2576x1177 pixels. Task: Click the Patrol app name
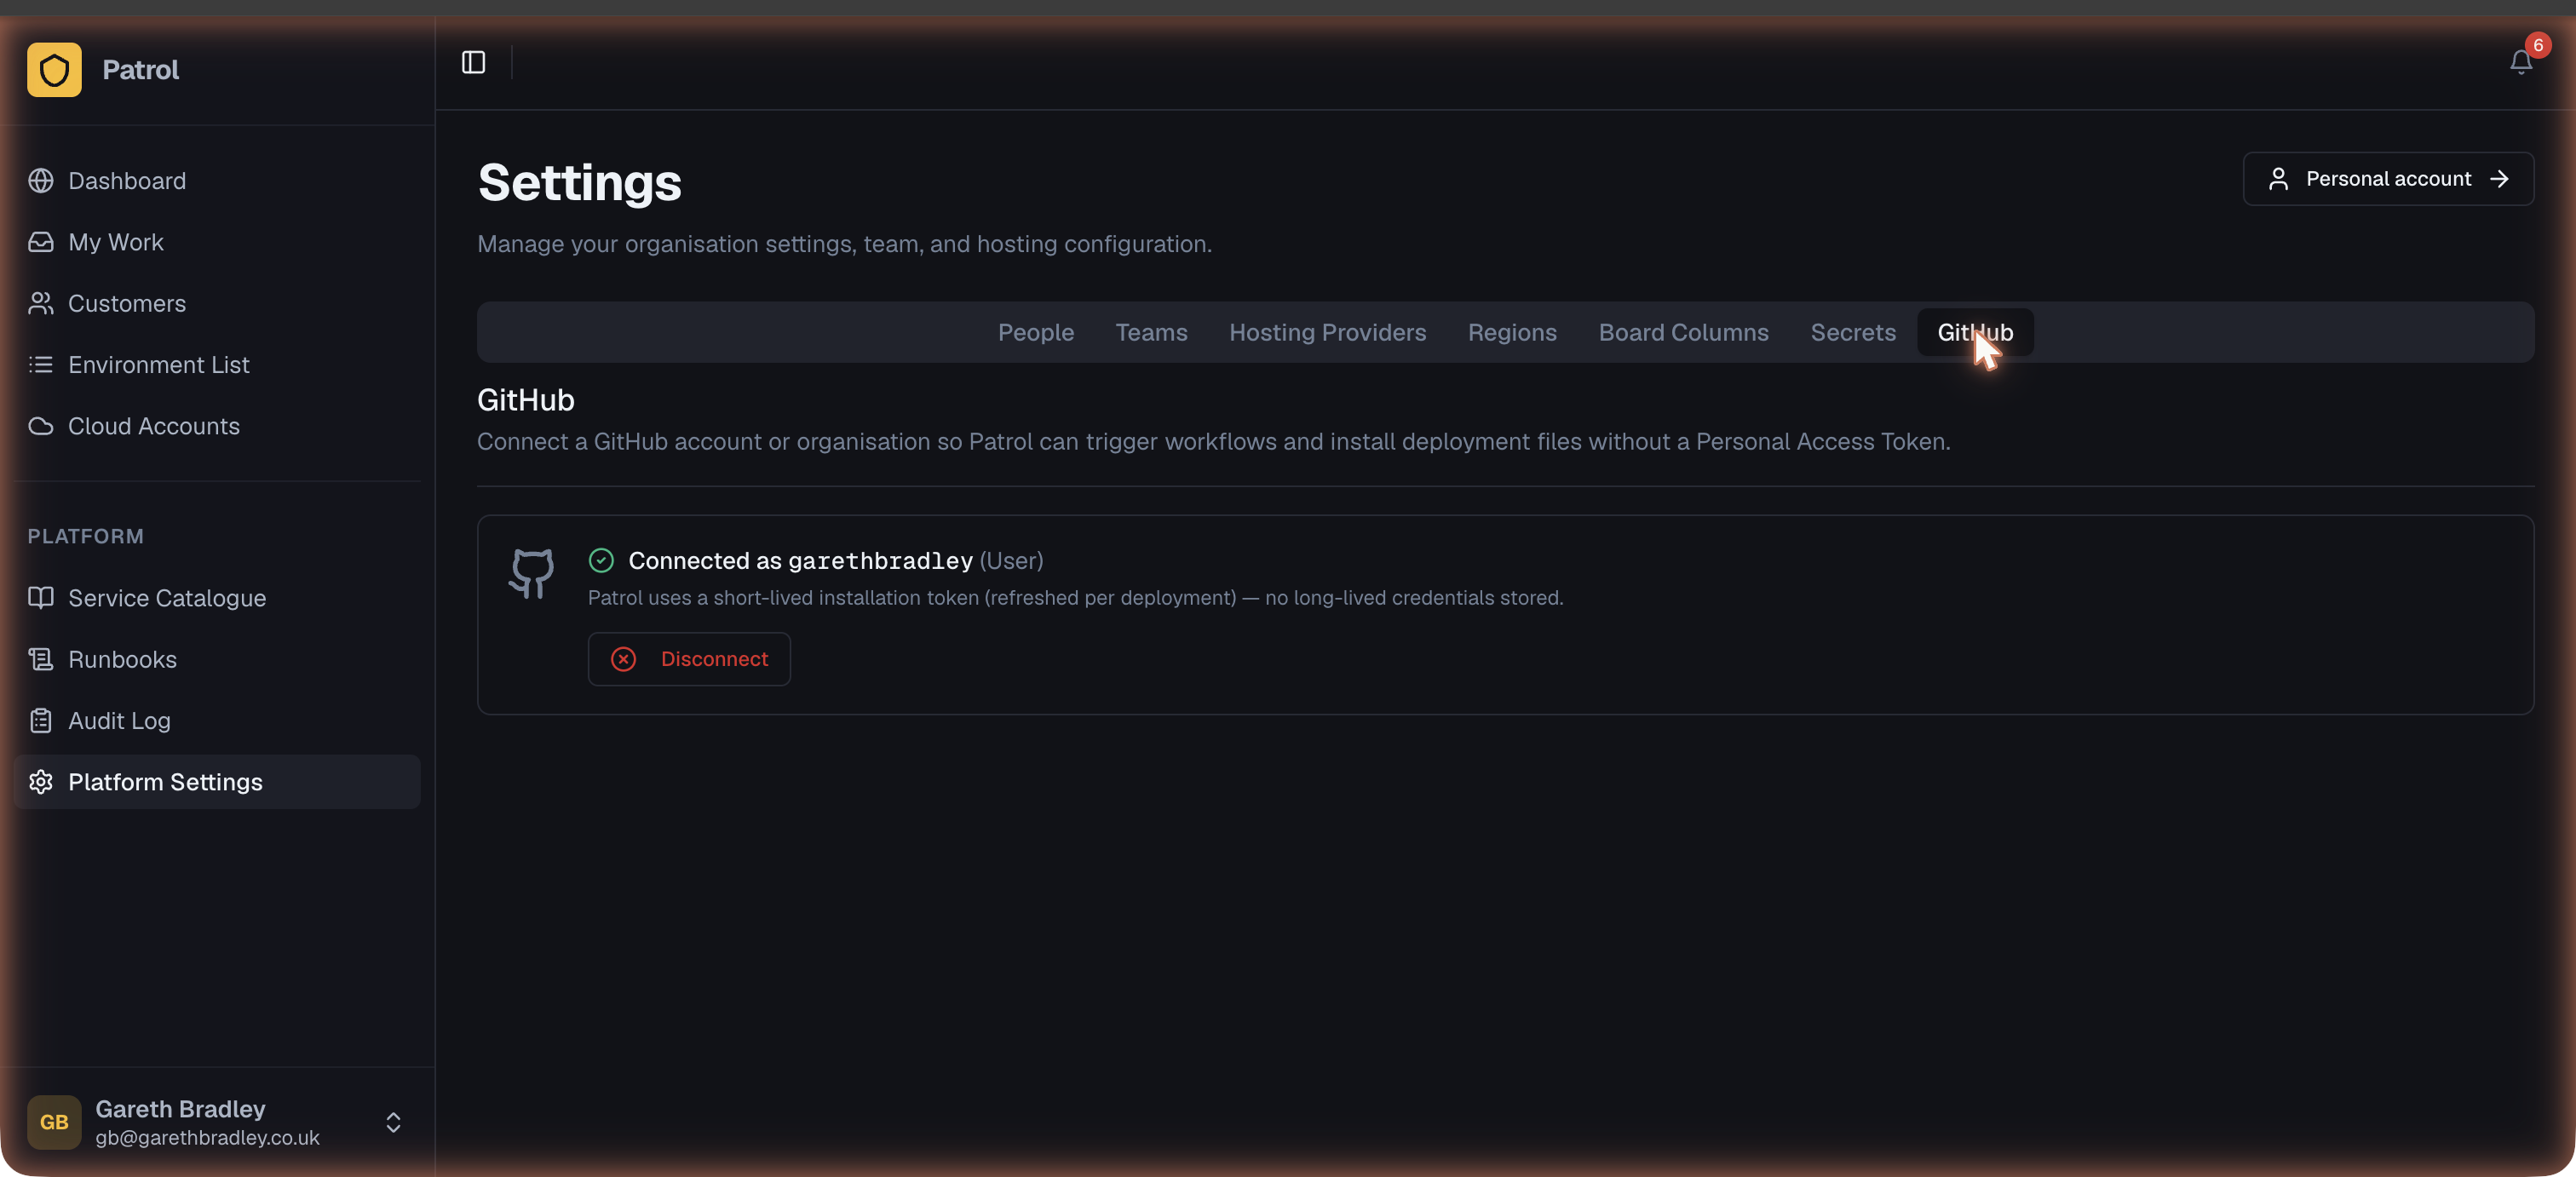pyautogui.click(x=140, y=70)
